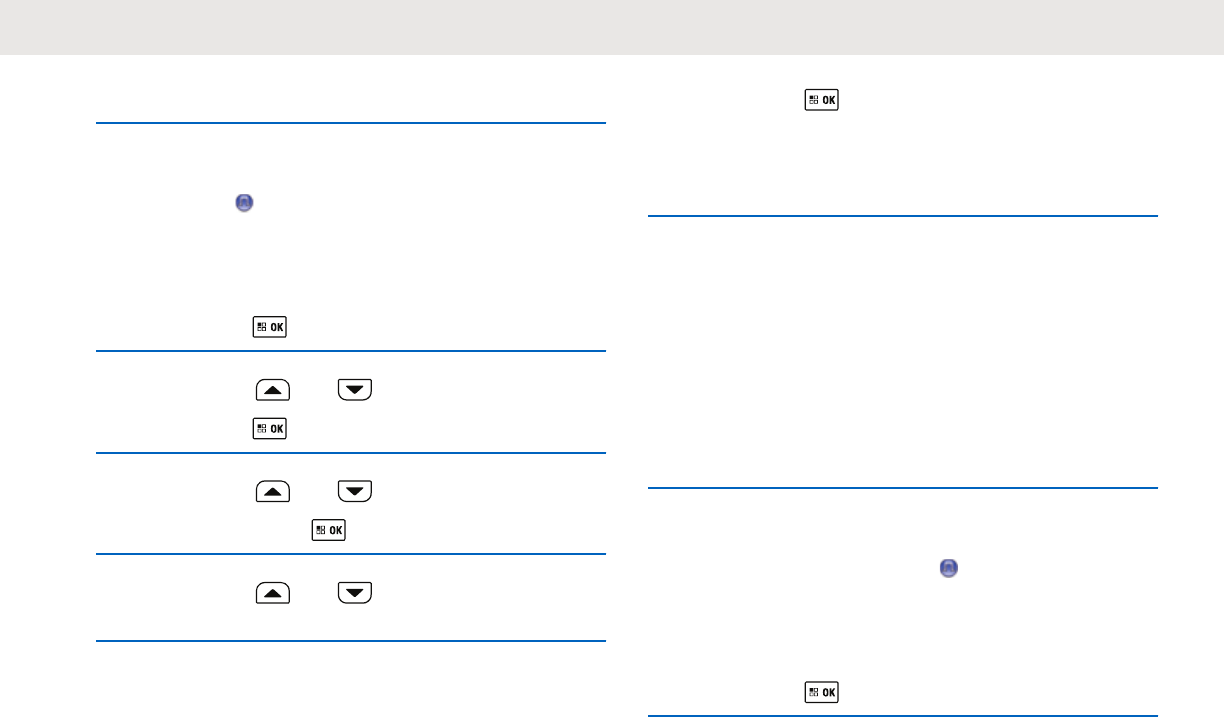Click the topmost blue divider in right column
Screen dimensions: 1224x717
(903, 215)
